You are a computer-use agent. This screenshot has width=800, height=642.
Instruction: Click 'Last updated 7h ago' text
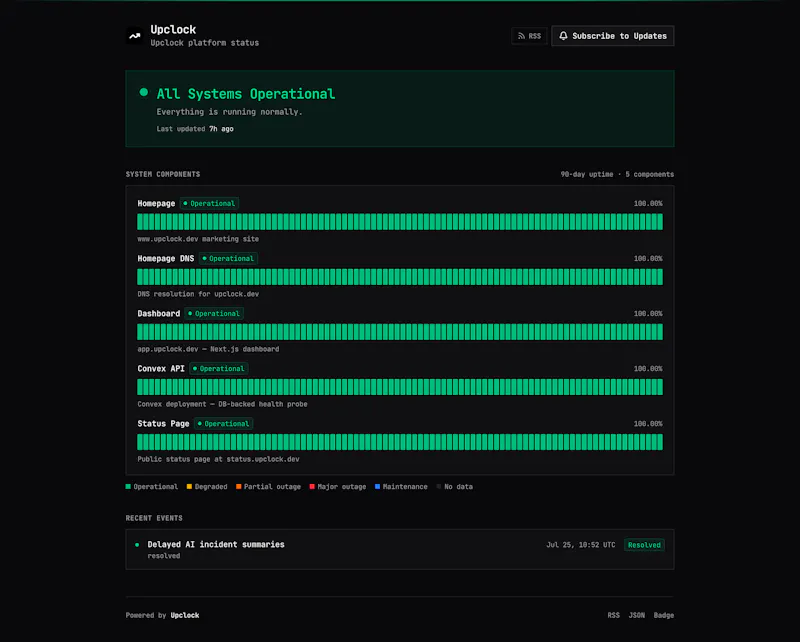pyautogui.click(x=195, y=129)
